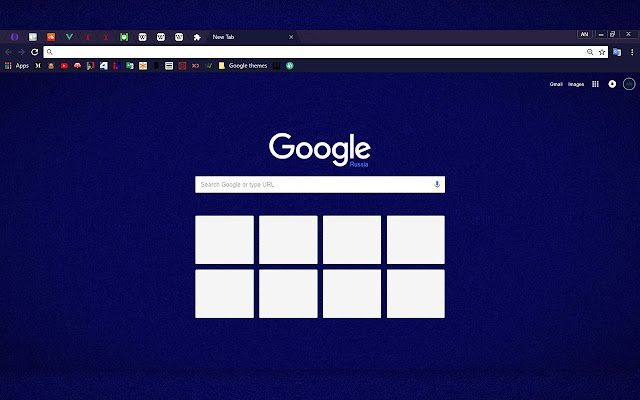Open the zoom magnifier icon in the address bar
Screen dimensions: 640x400
click(590, 52)
